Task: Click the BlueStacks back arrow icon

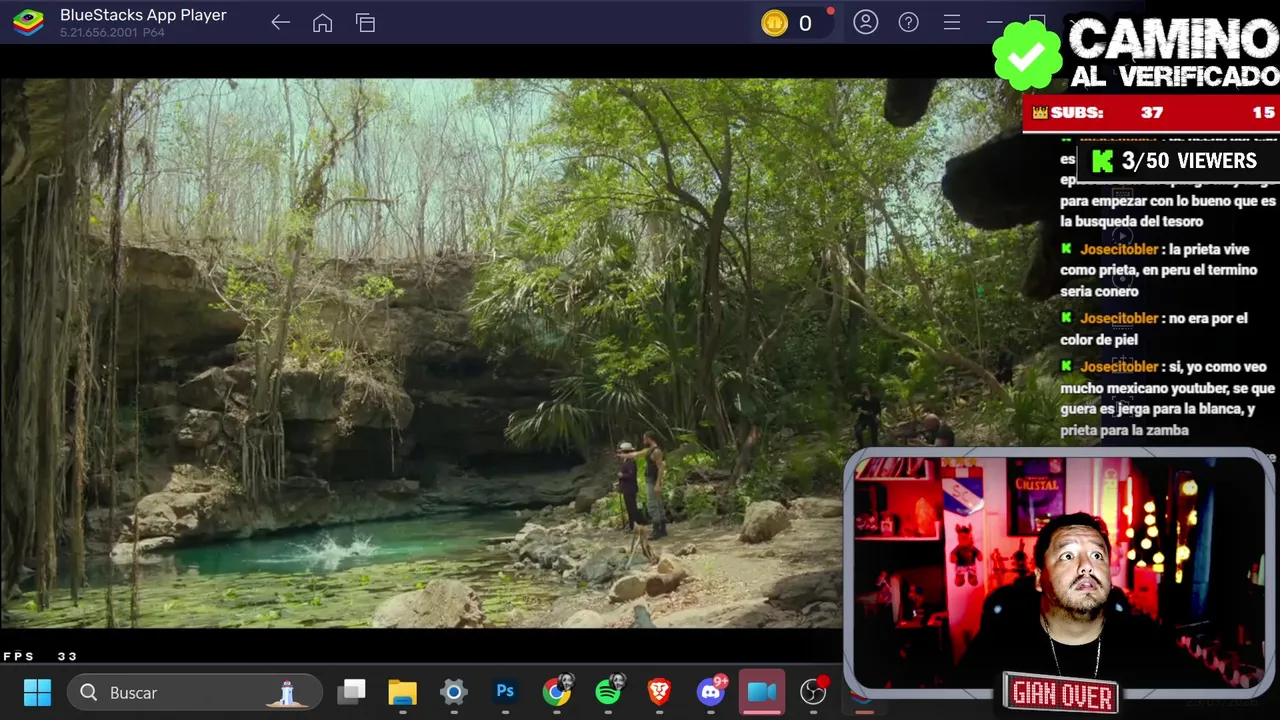Action: 280,23
